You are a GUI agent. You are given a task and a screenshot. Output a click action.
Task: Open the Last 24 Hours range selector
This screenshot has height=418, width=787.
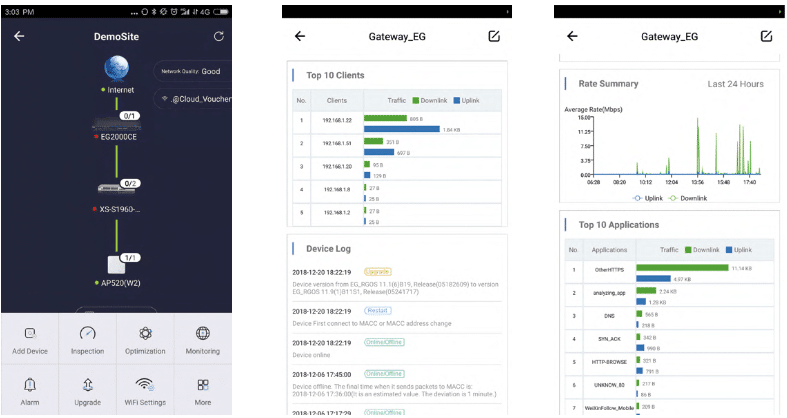point(735,84)
